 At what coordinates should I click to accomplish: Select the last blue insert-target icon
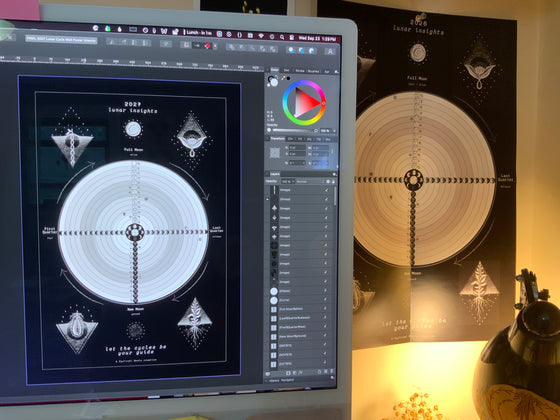(x=312, y=51)
